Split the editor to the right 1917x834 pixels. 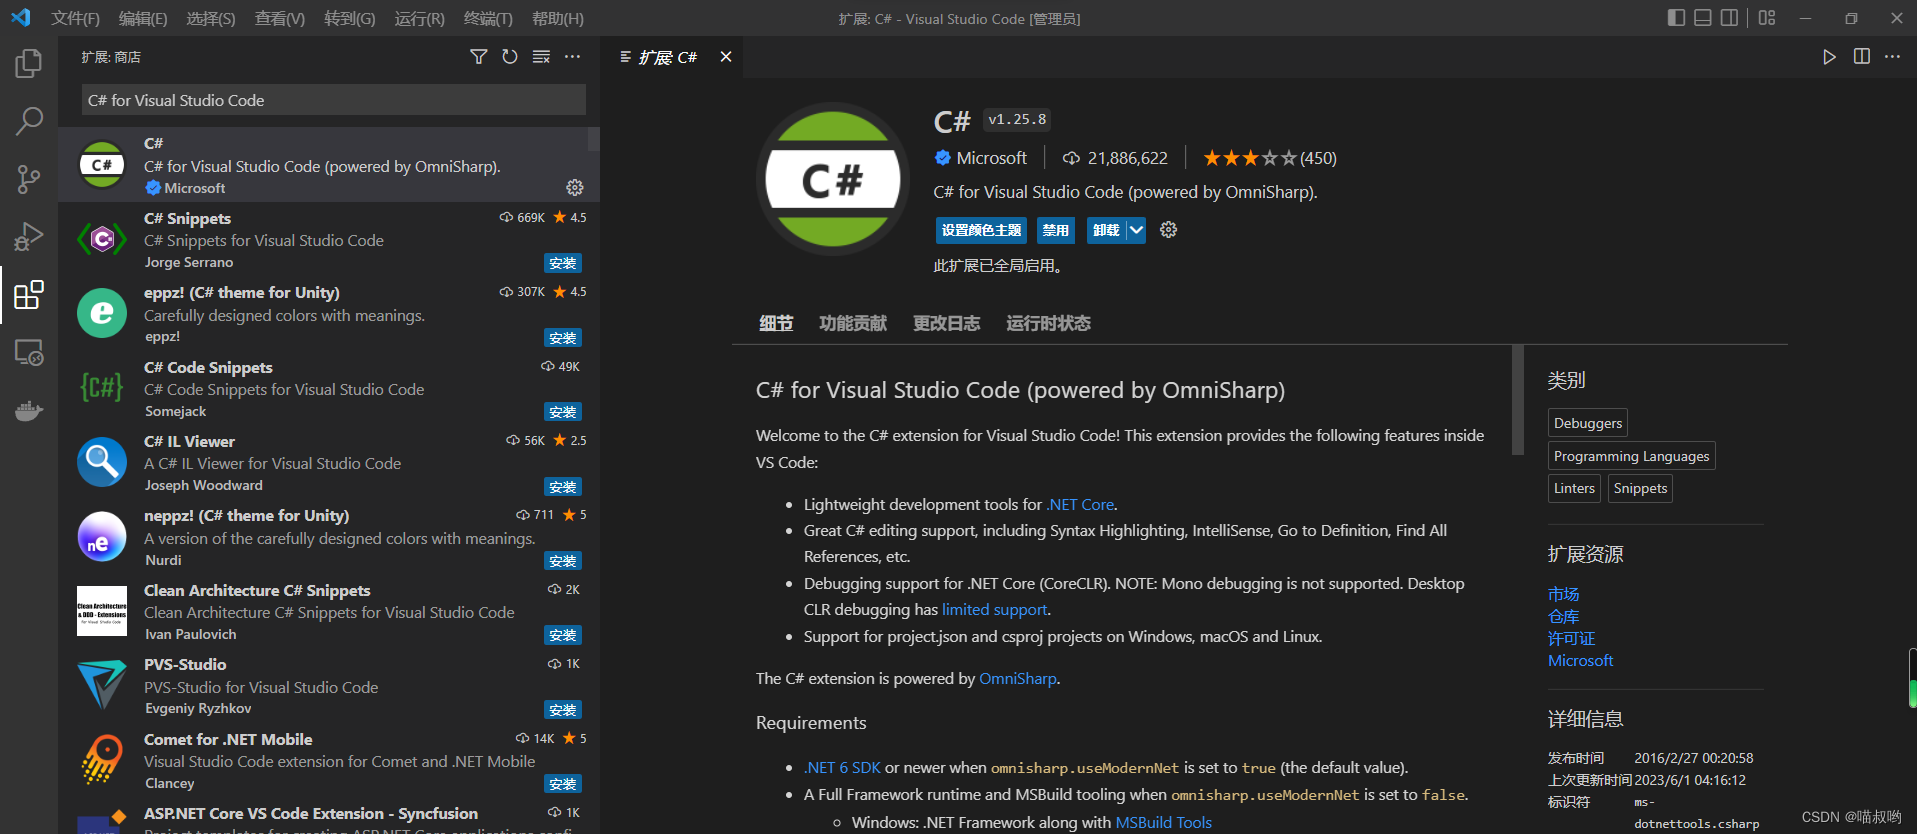pos(1861,57)
